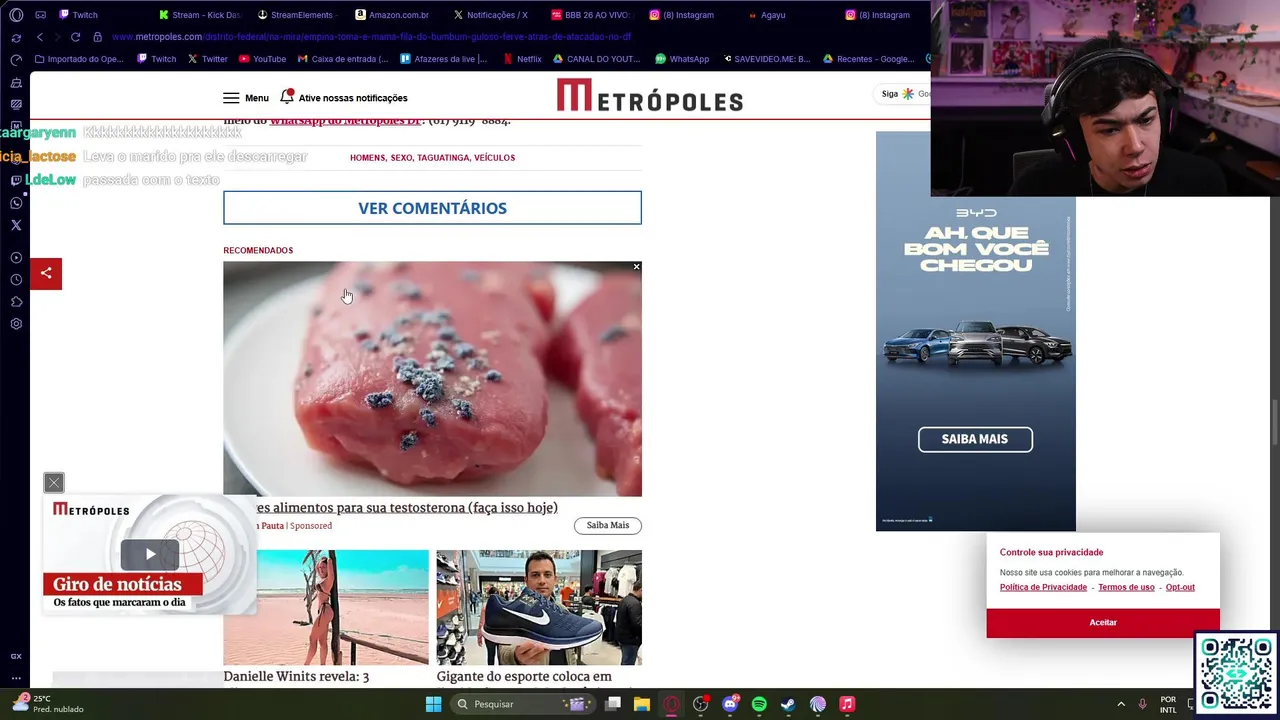Click VER COMENTÁRIOS button
This screenshot has height=720, width=1280.
pos(432,208)
